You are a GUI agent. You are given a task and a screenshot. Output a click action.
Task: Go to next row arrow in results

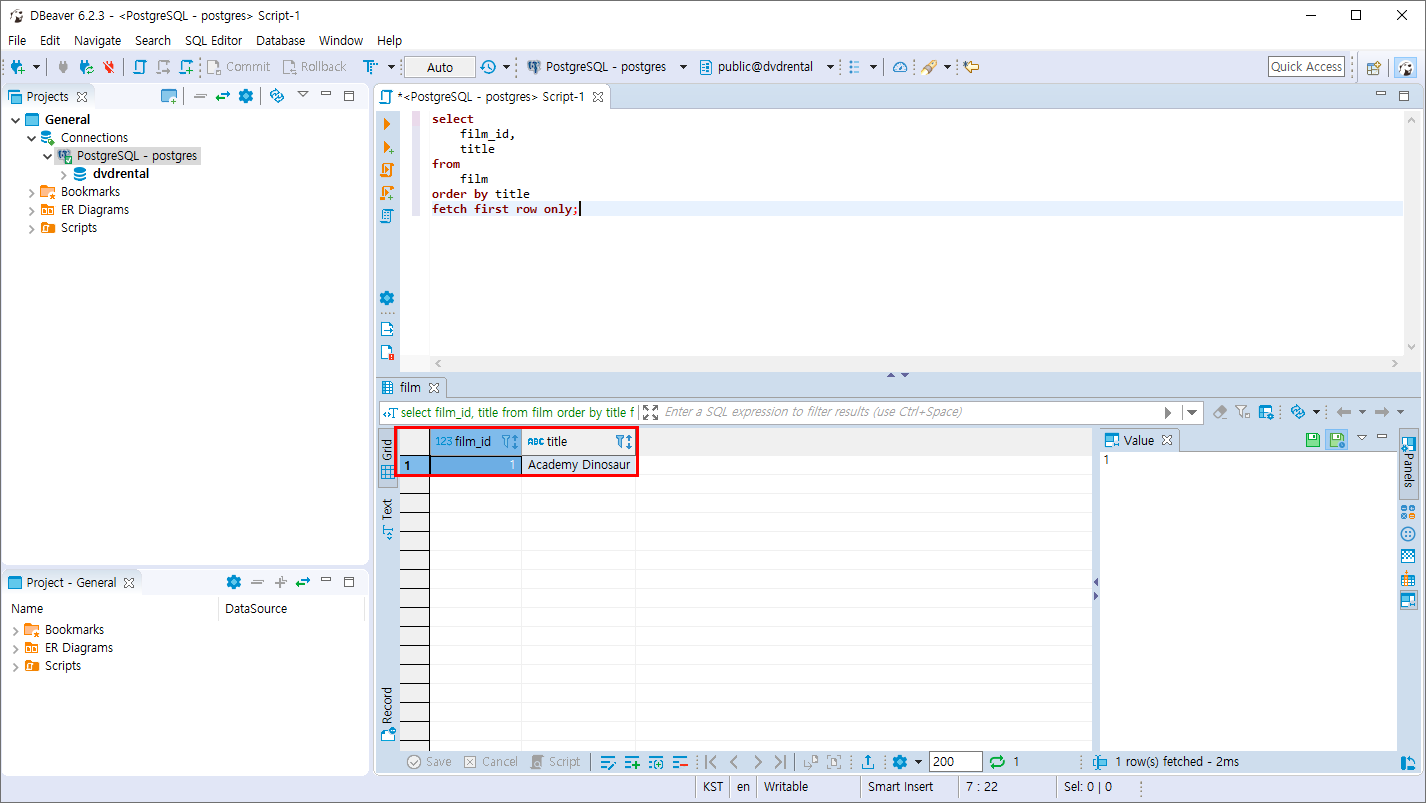click(757, 762)
